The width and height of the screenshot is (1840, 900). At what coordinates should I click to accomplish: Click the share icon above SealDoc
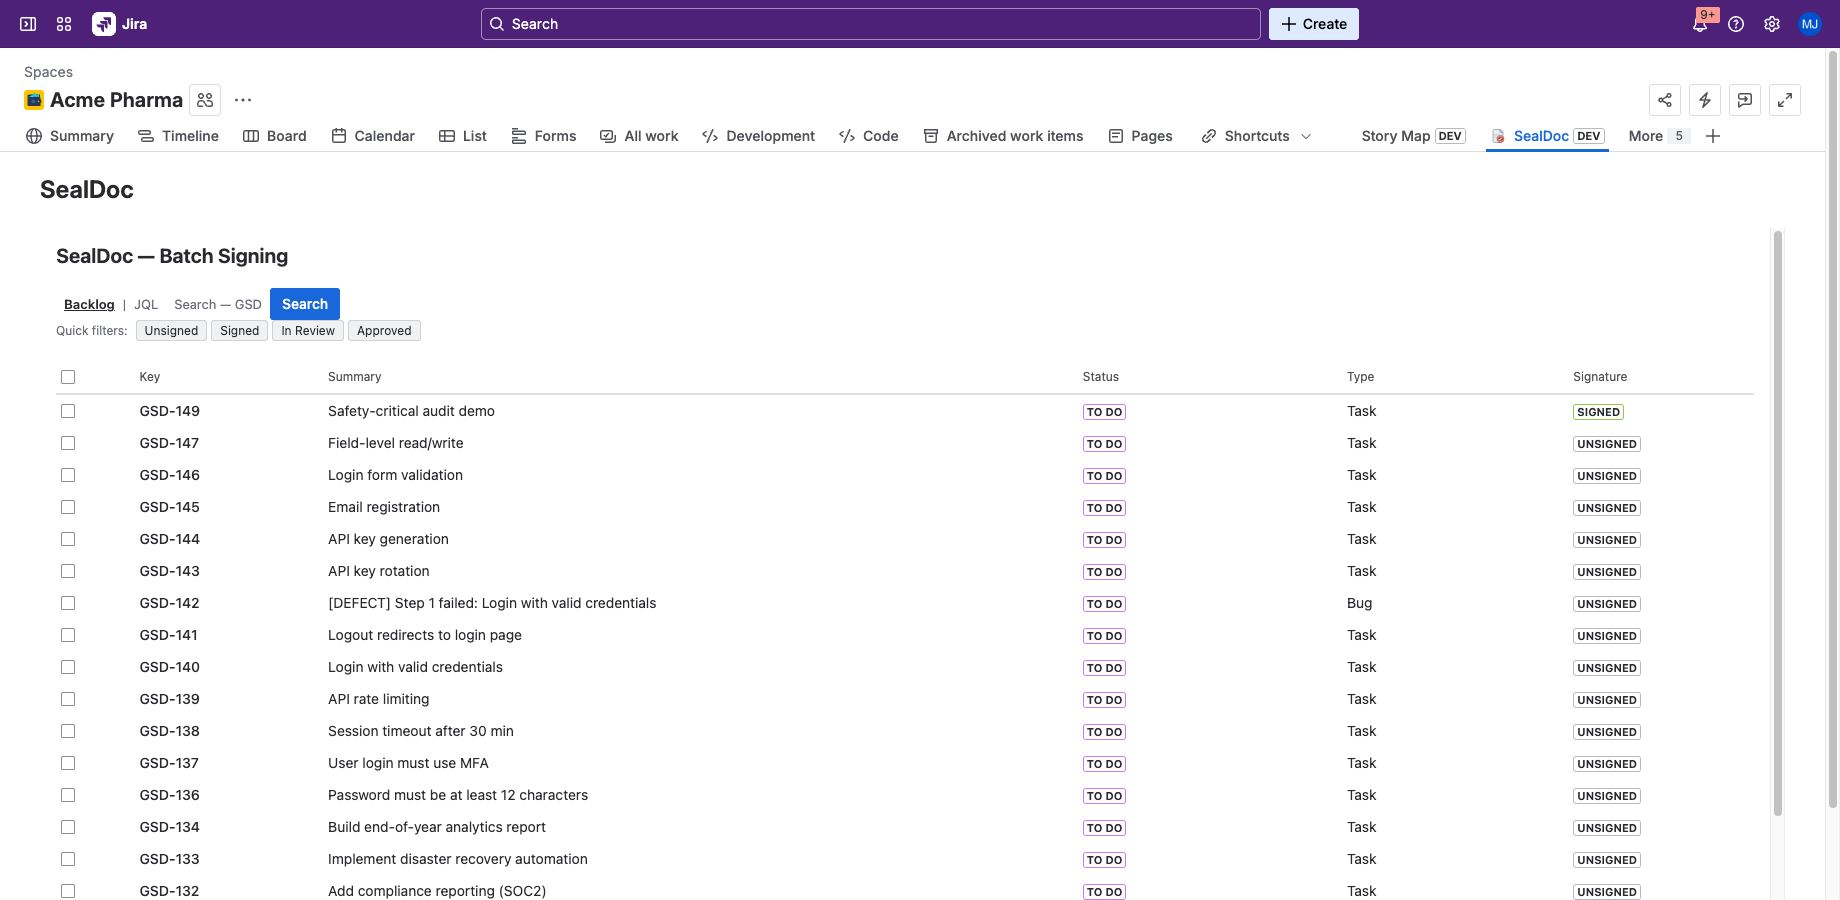coord(1665,100)
